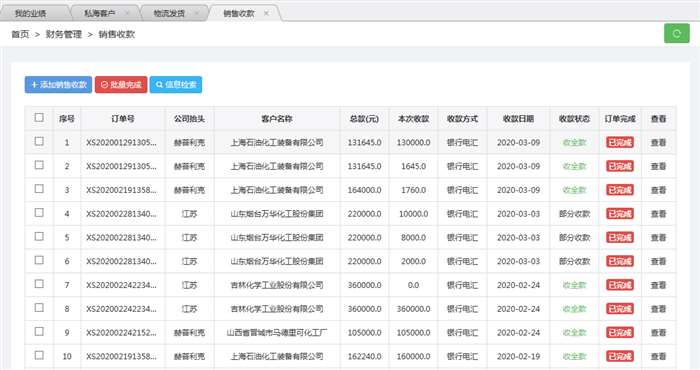Close the 物流发货 tab with its x
The height and width of the screenshot is (370, 700).
point(197,13)
